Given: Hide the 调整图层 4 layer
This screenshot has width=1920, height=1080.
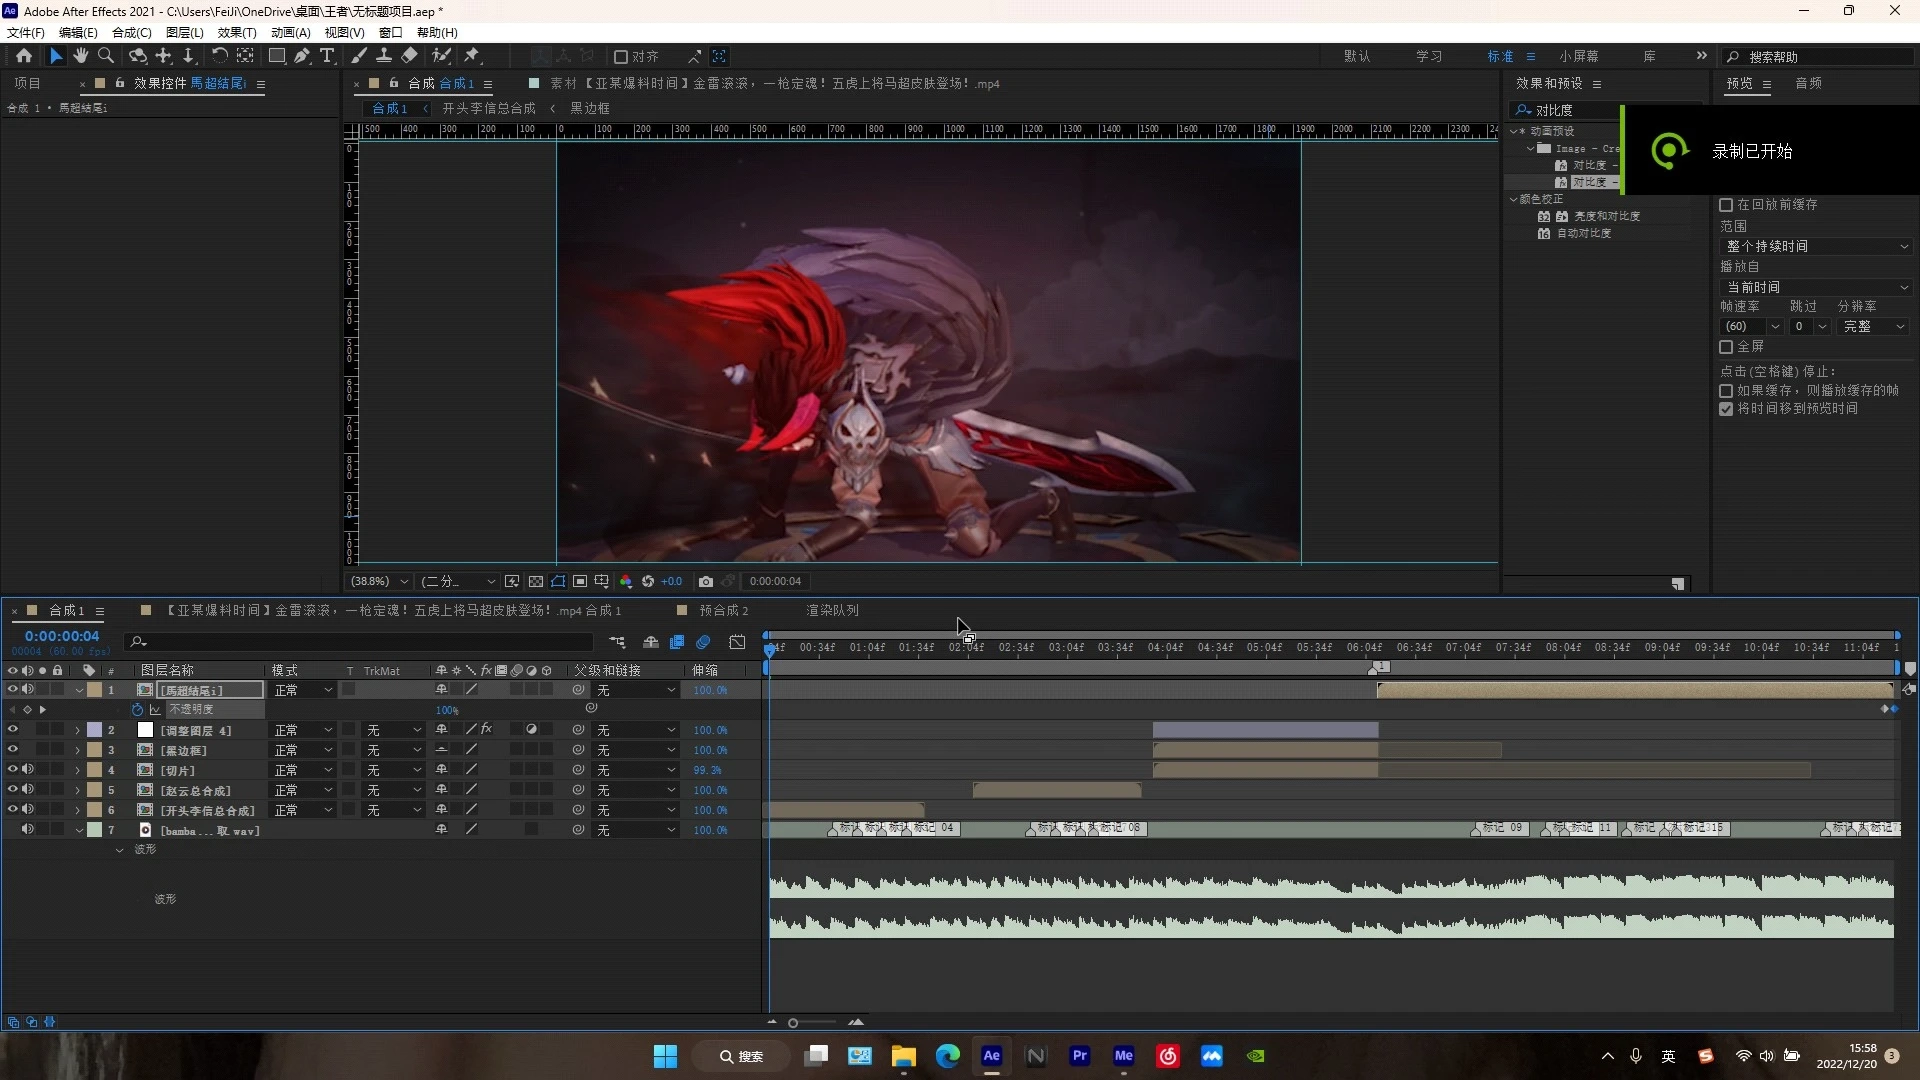Looking at the screenshot, I should coord(12,729).
